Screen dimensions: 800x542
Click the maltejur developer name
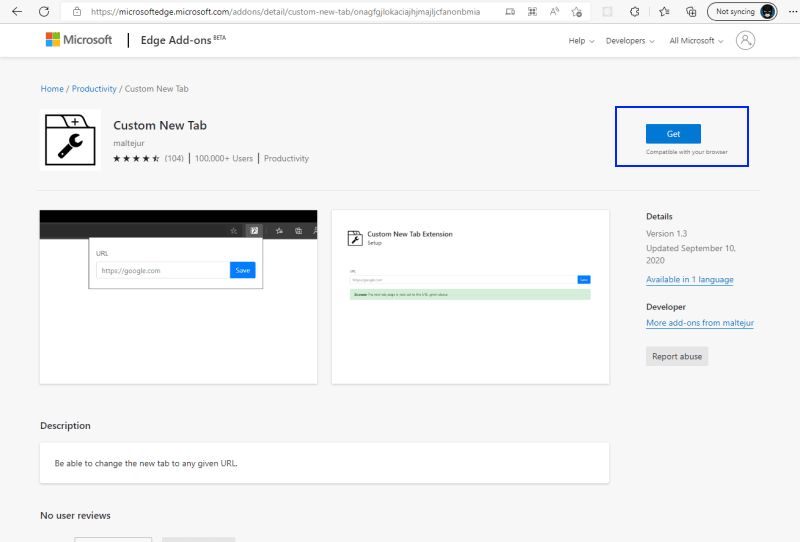tap(129, 143)
